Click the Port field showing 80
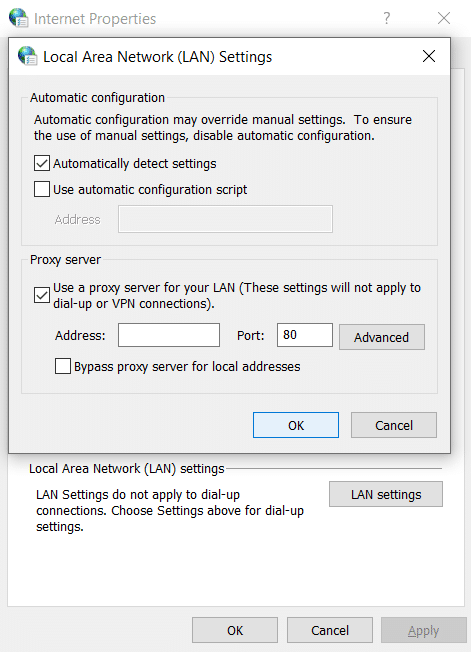471x652 pixels. pyautogui.click(x=305, y=335)
